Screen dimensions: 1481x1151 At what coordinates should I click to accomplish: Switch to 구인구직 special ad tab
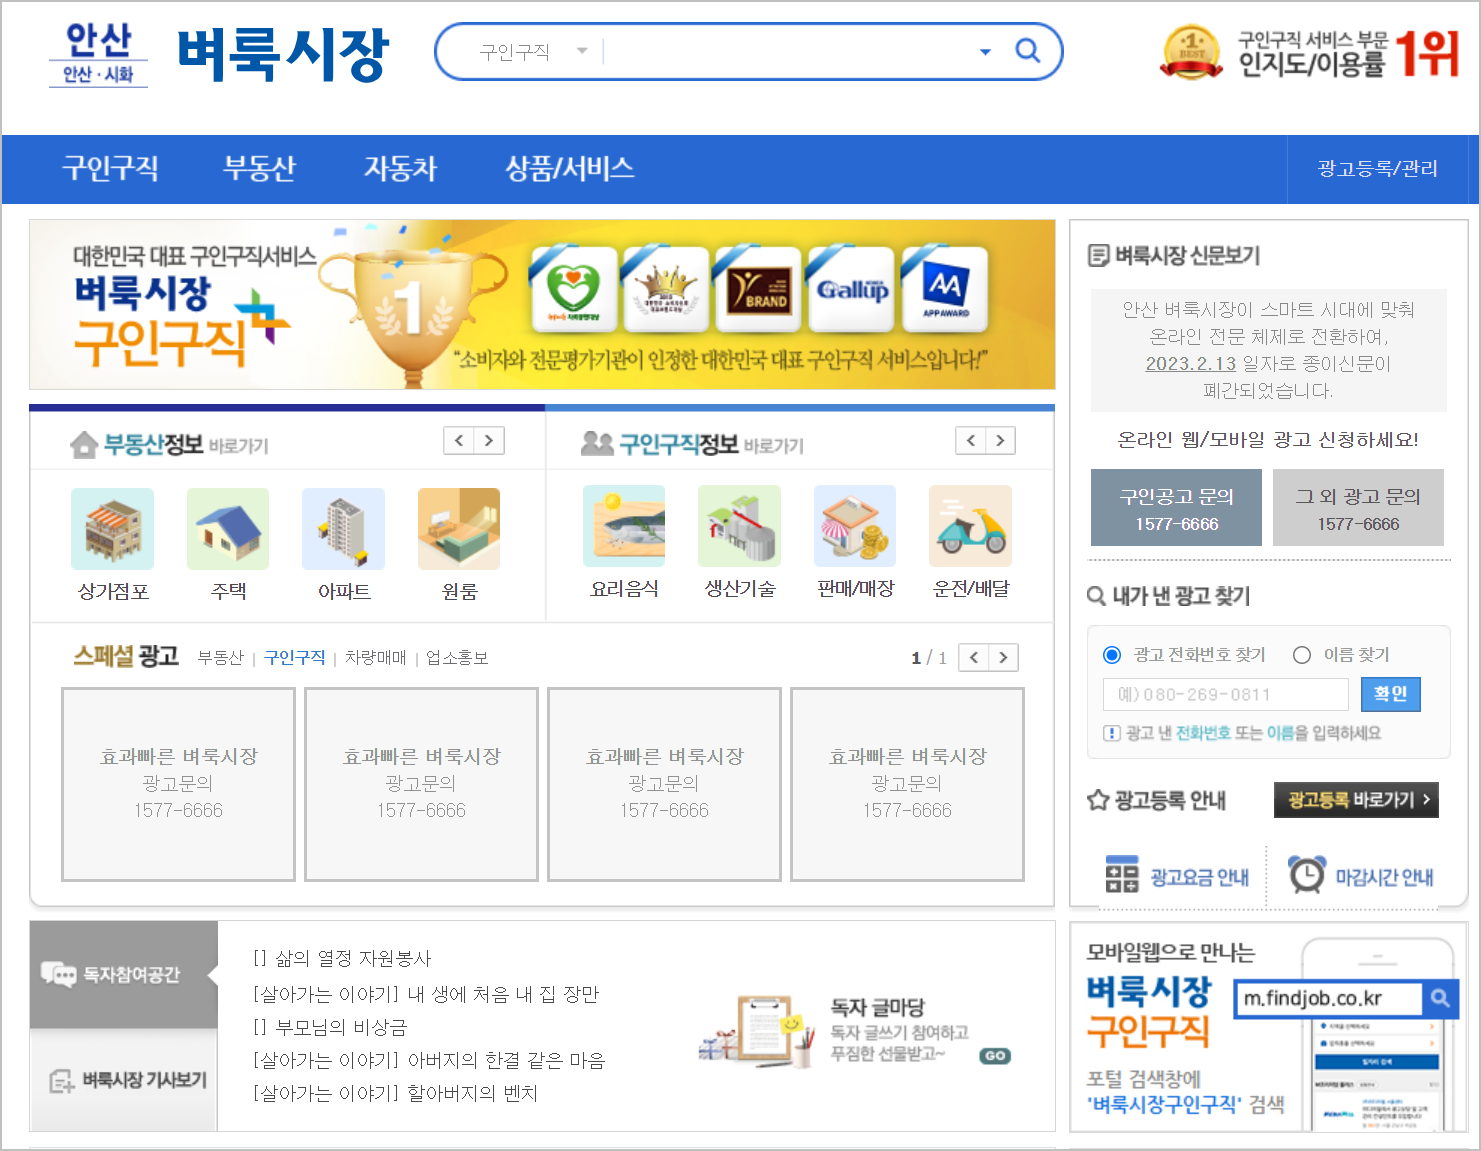[294, 658]
